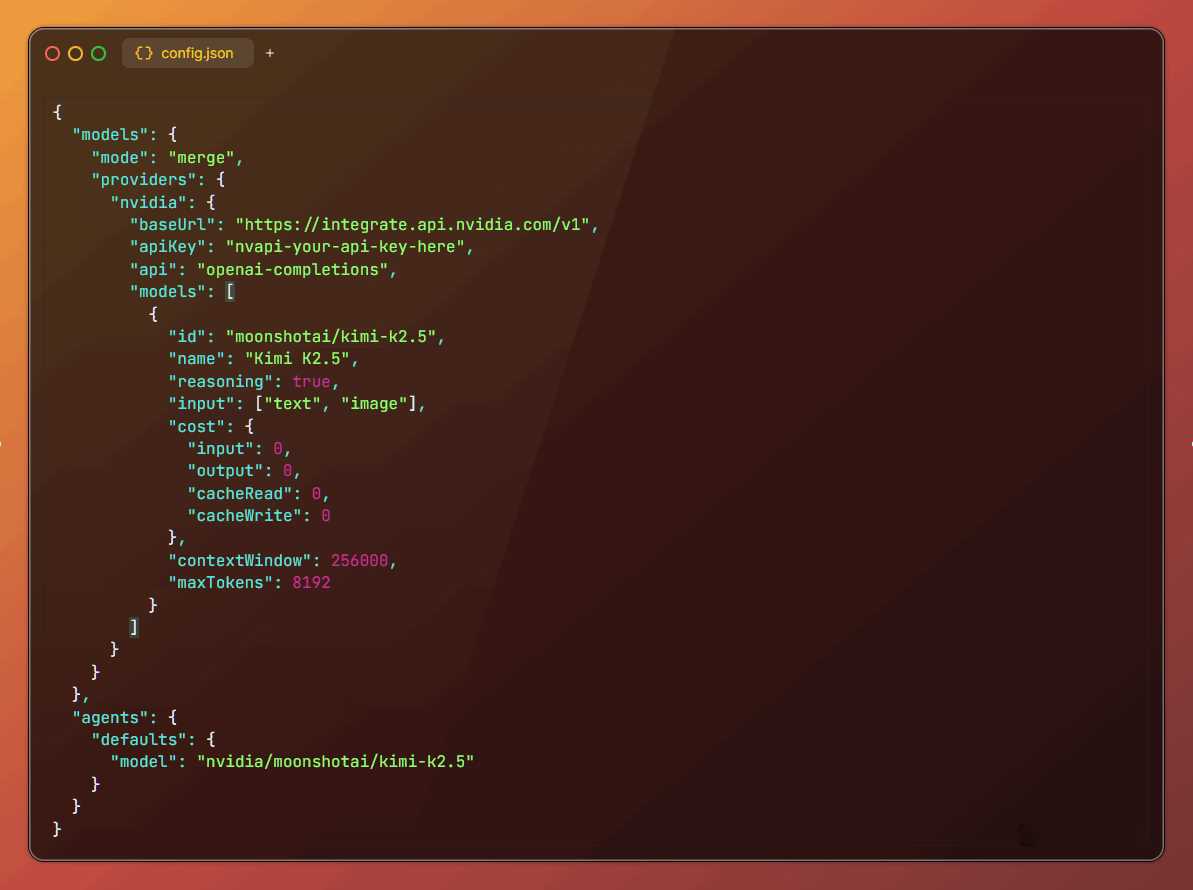1193x890 pixels.
Task: Click the "text" entry in the input array
Action: [292, 403]
